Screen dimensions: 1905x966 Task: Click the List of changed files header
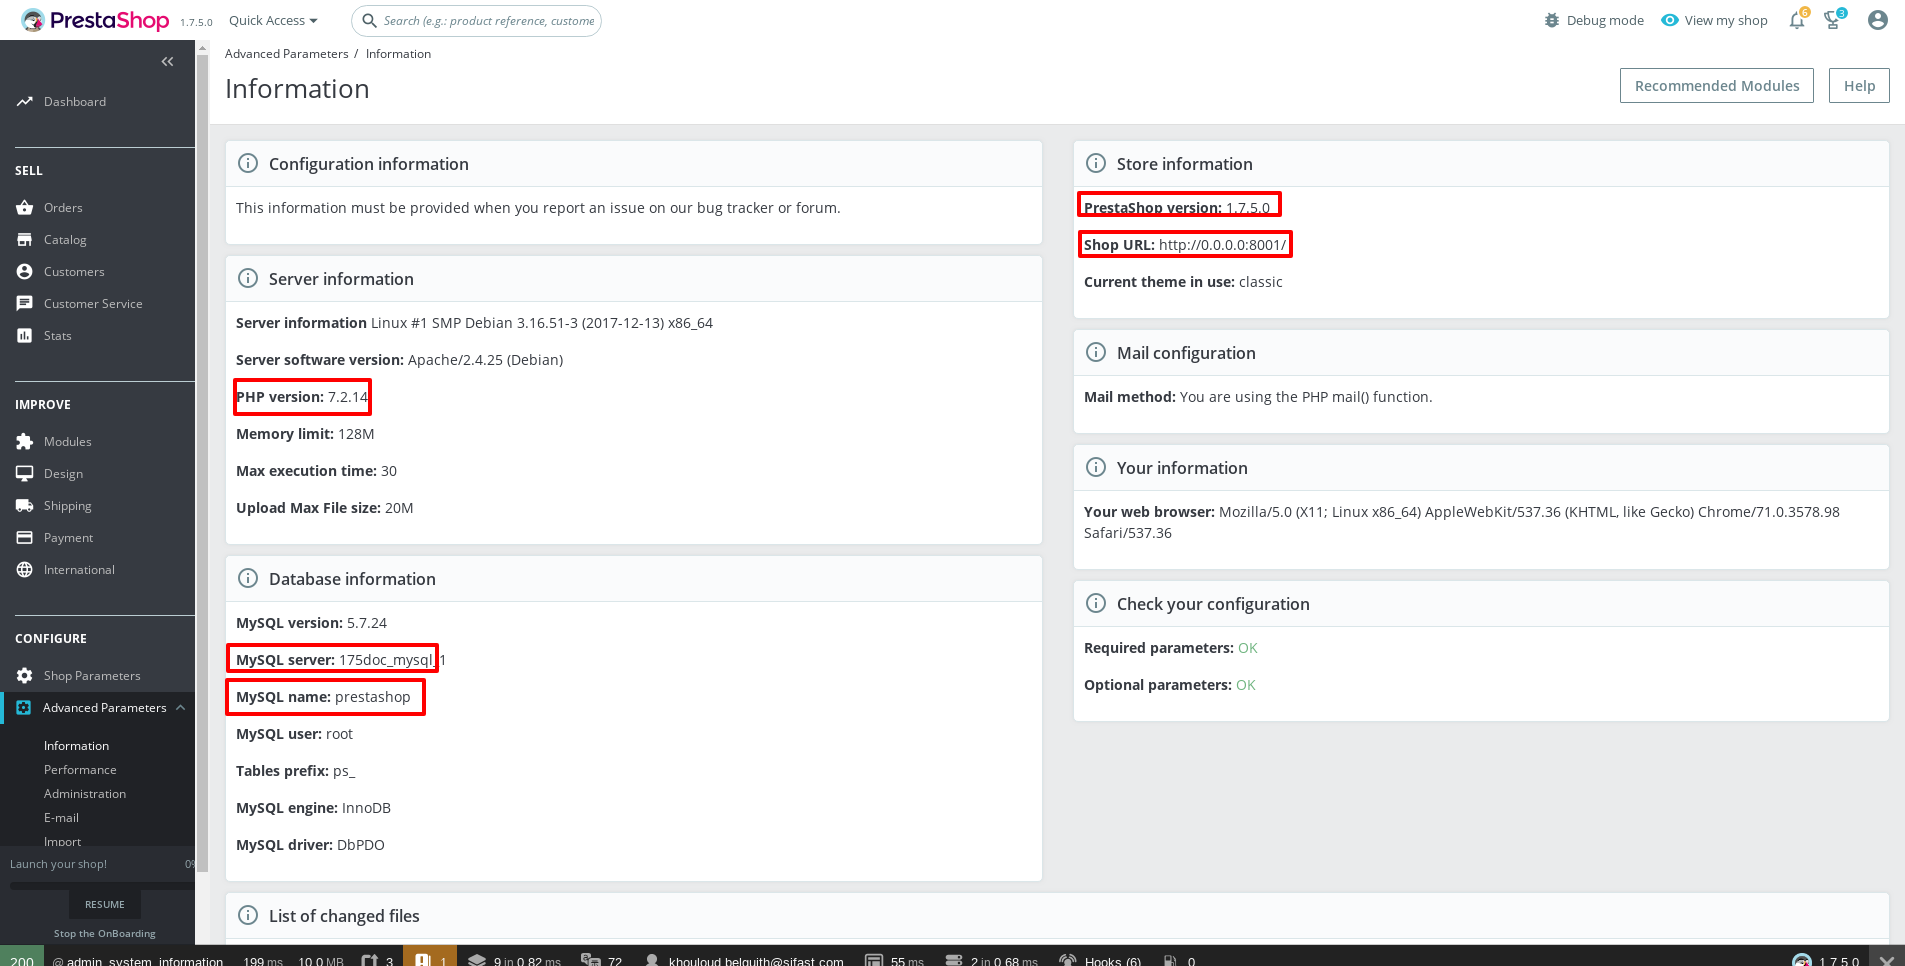coord(344,916)
